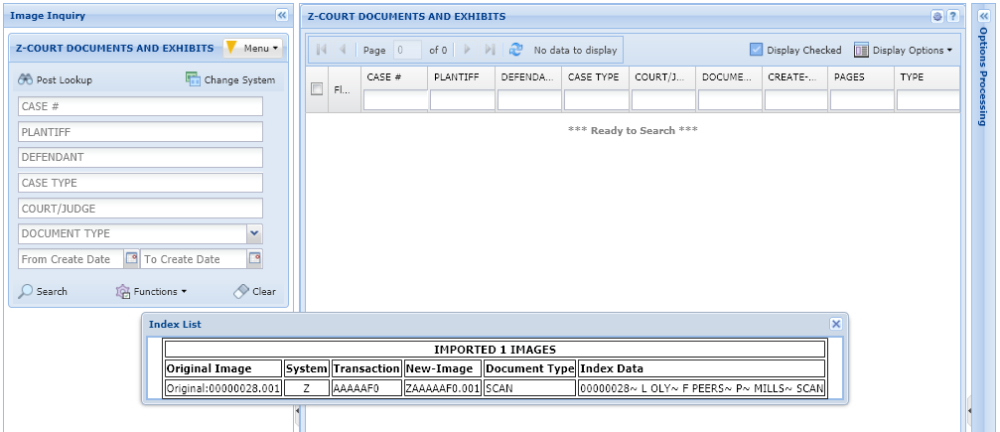Click filter box under PAGES column
This screenshot has width=1000, height=432.
click(862, 100)
